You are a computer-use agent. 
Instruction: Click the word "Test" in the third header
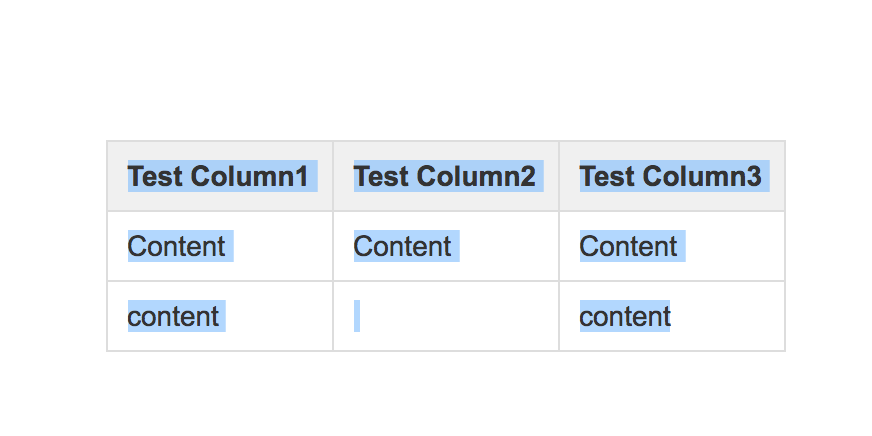click(607, 176)
